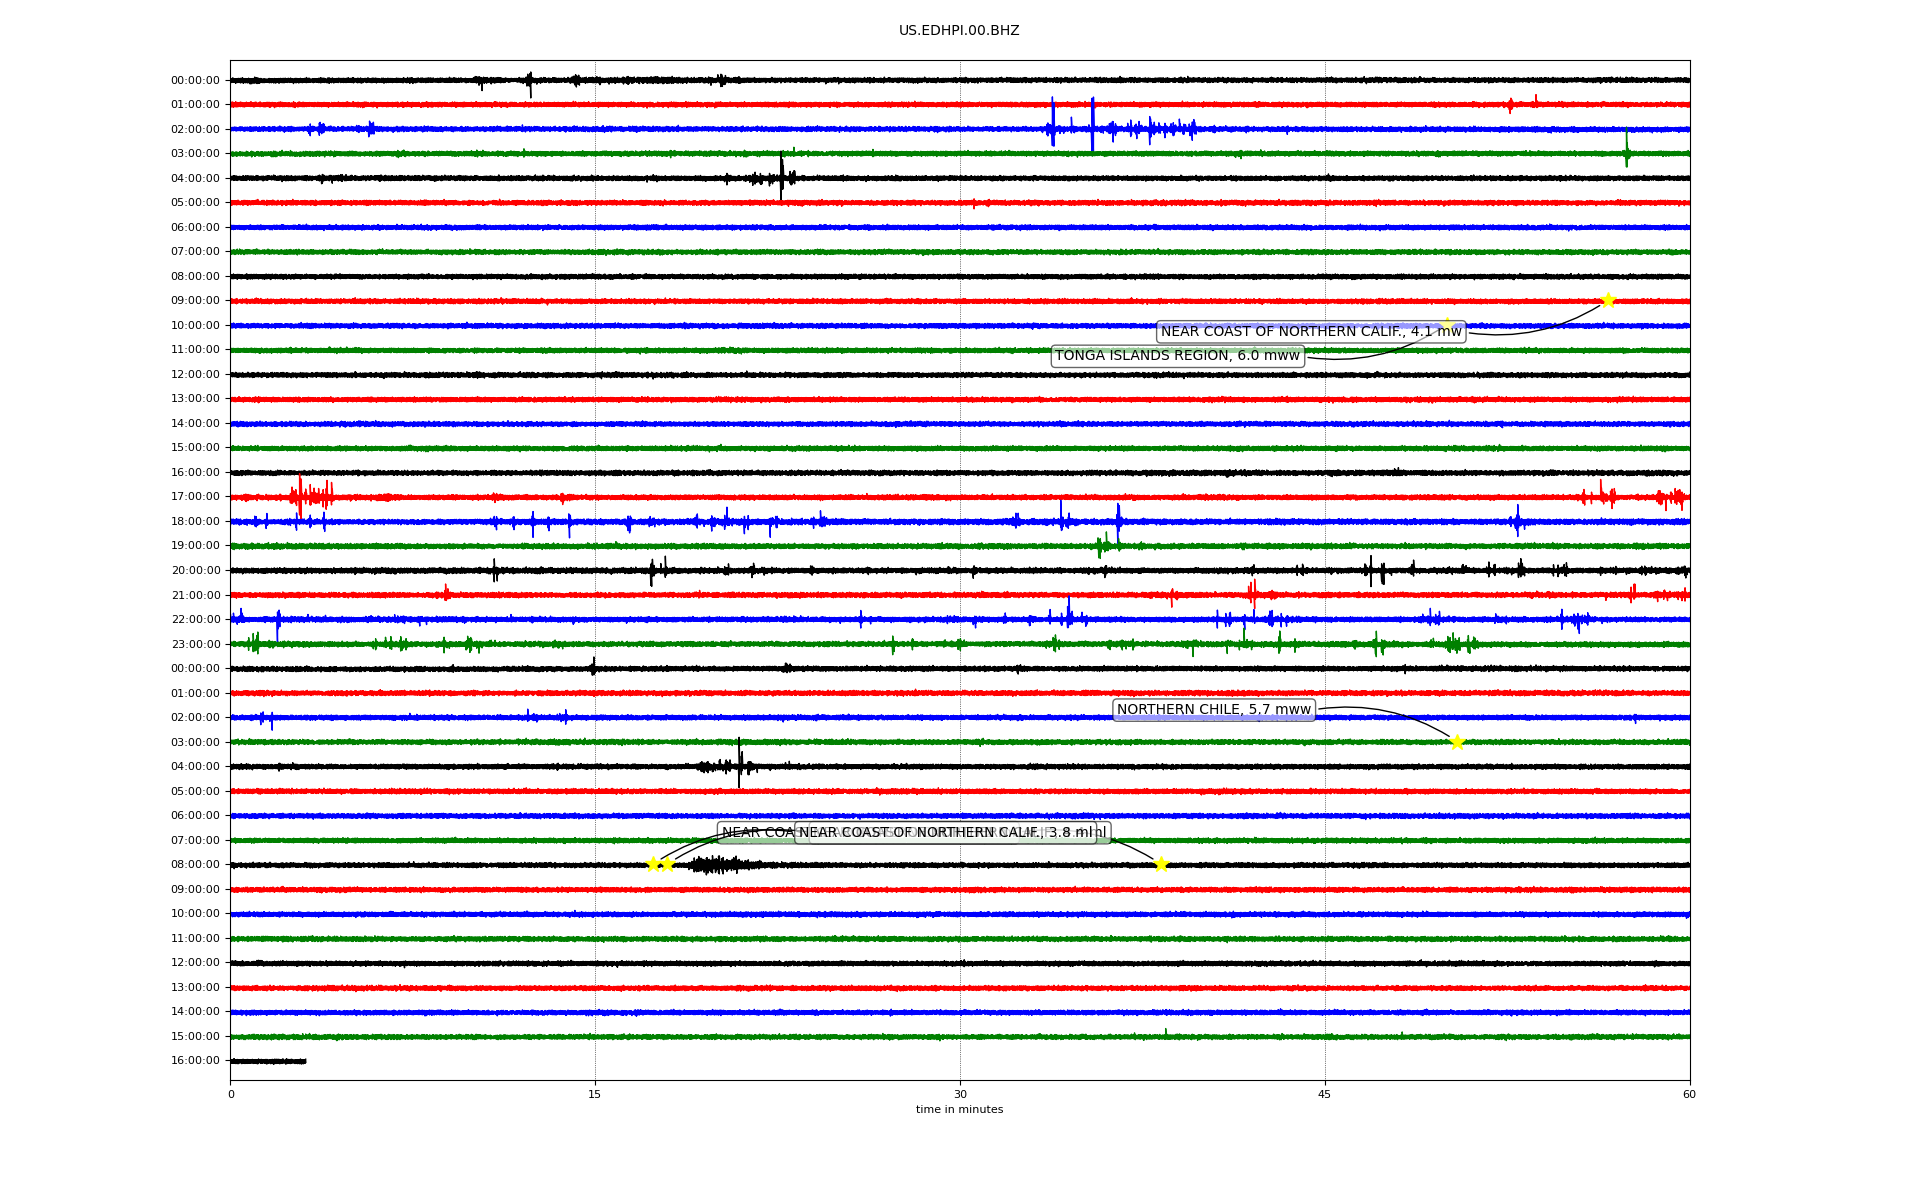
Task: Click the 22:00:00 time label
Action: 195,620
